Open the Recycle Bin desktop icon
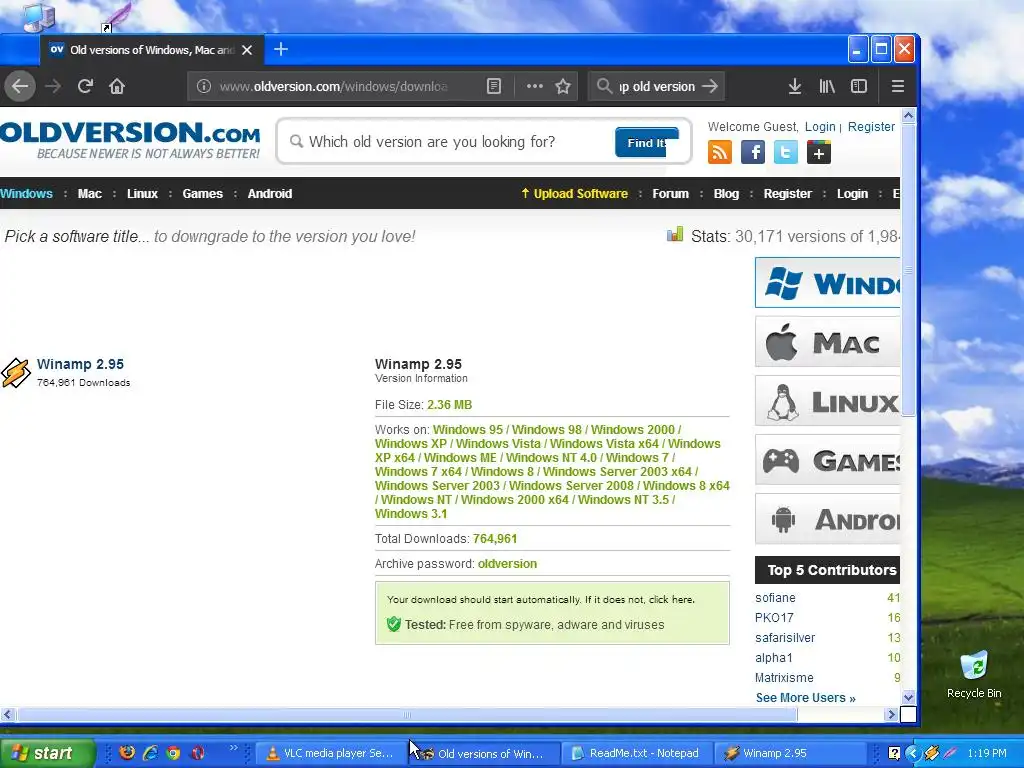The width and height of the screenshot is (1024, 768). coord(974,675)
